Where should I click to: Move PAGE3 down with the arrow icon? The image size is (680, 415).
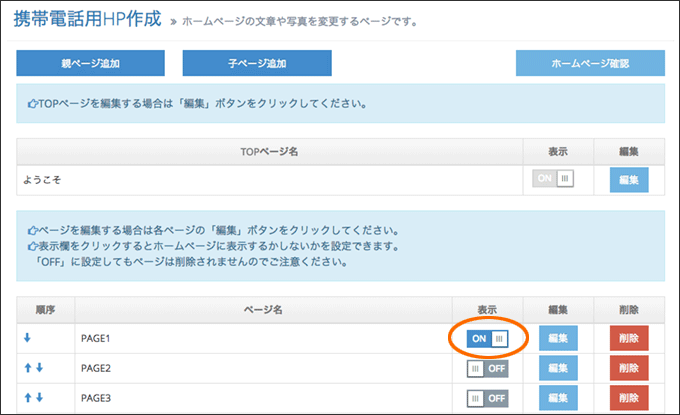(39, 397)
